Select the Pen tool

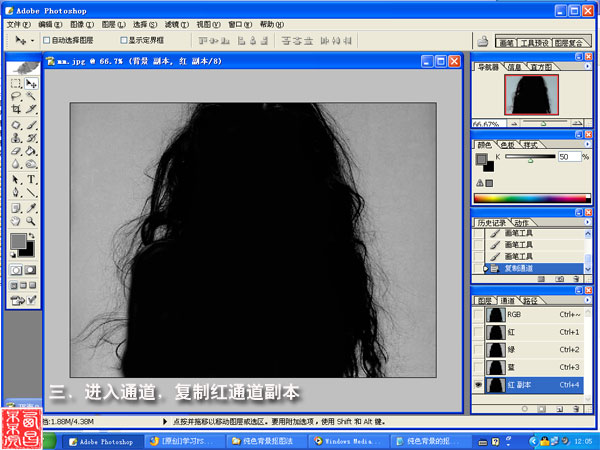16,192
